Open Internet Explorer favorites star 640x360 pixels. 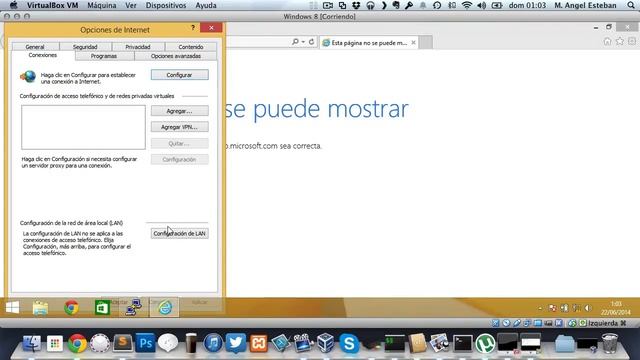(x=620, y=42)
